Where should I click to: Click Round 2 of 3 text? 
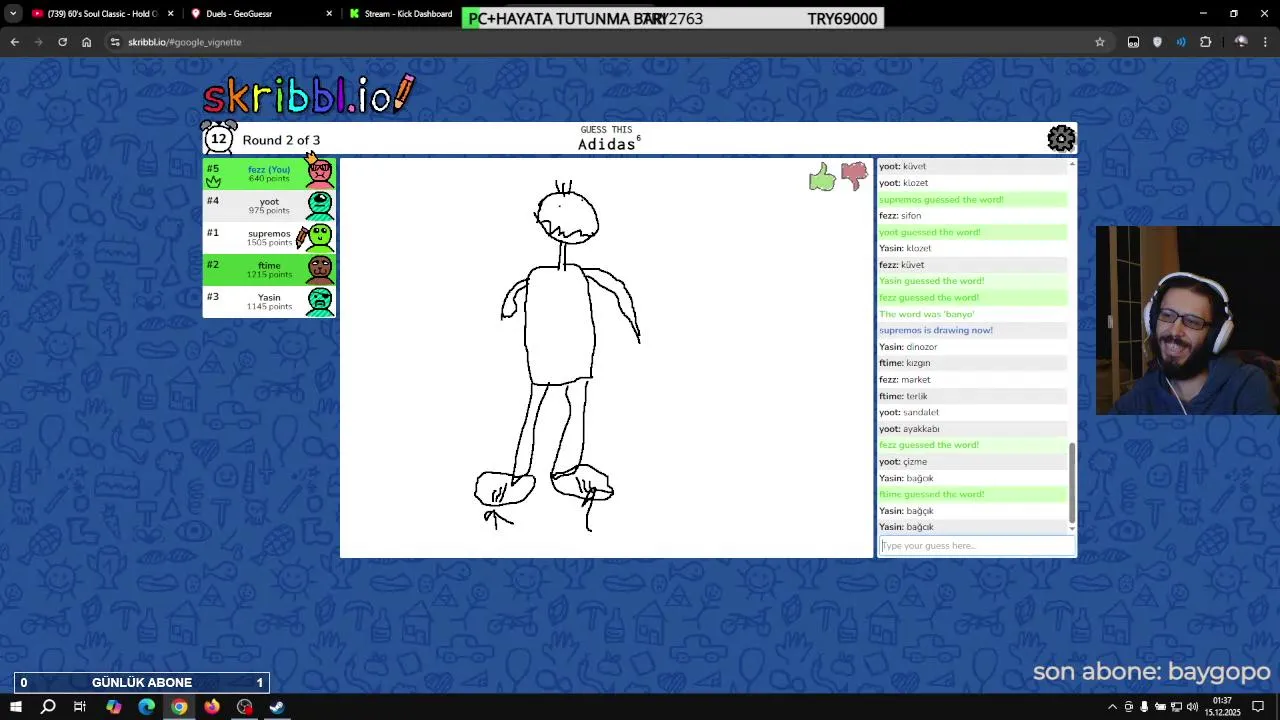pyautogui.click(x=281, y=140)
